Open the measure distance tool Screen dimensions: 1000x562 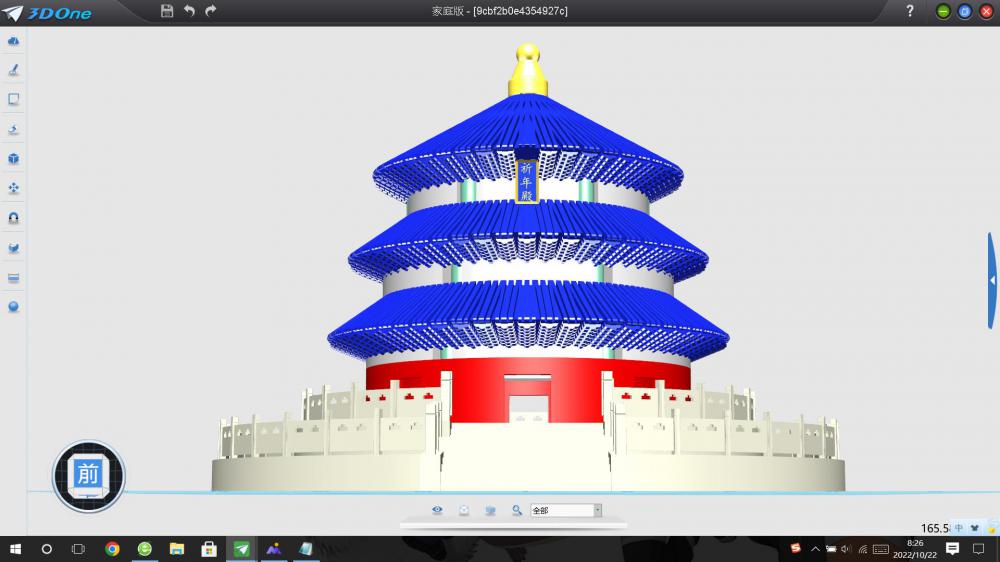coord(13,278)
